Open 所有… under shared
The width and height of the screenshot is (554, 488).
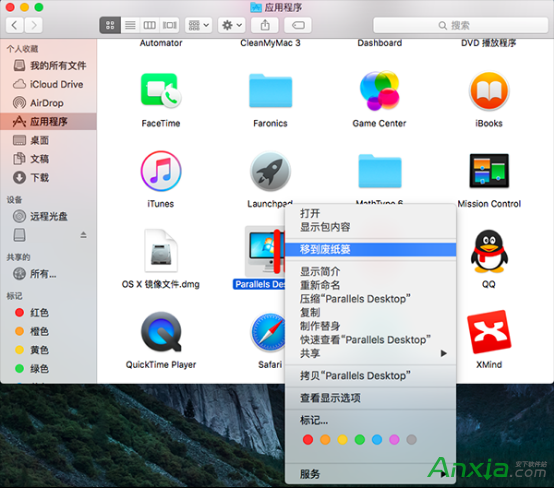(x=48, y=274)
